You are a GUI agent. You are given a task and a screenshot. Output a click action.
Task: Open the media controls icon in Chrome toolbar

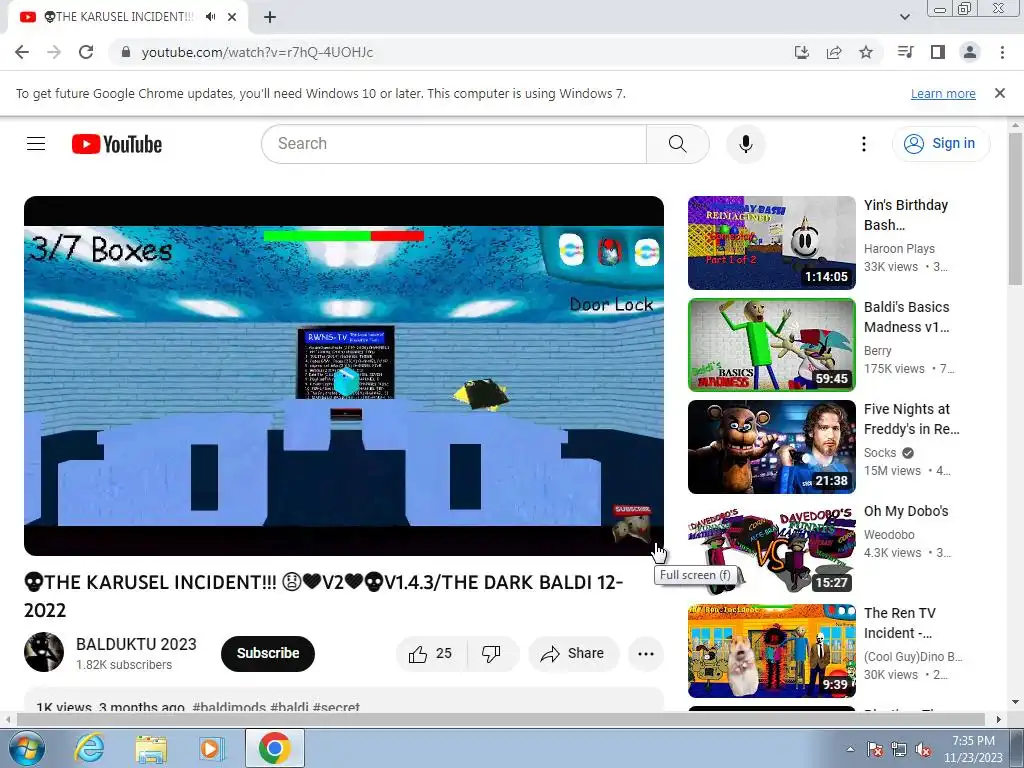[905, 52]
